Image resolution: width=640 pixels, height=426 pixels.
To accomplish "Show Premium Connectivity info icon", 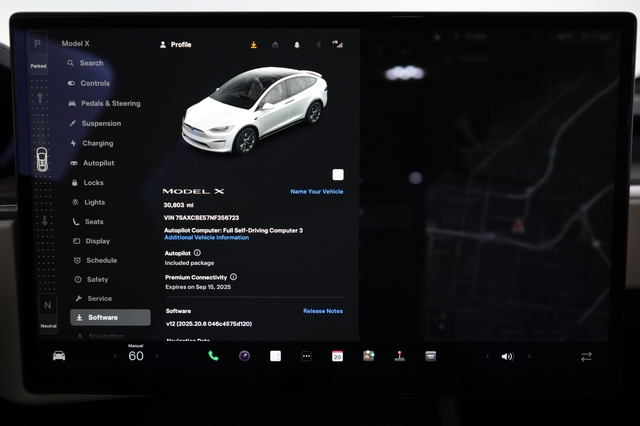I will [x=233, y=277].
